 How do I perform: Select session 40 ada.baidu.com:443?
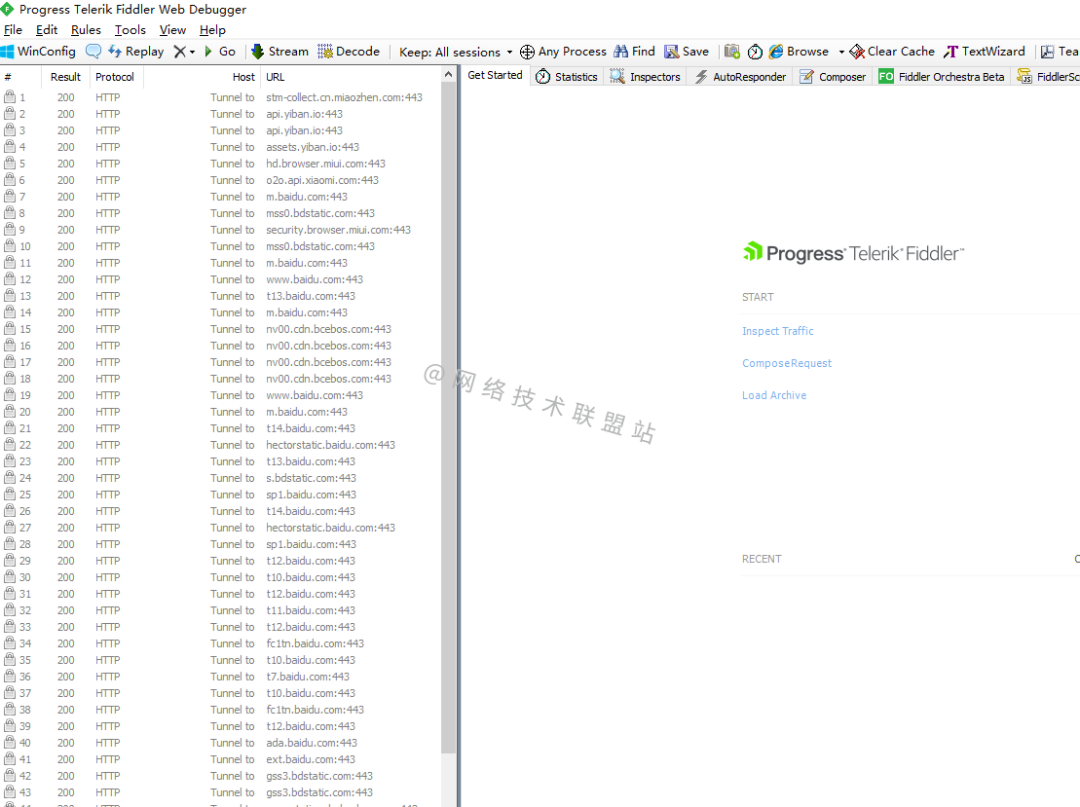(x=220, y=742)
